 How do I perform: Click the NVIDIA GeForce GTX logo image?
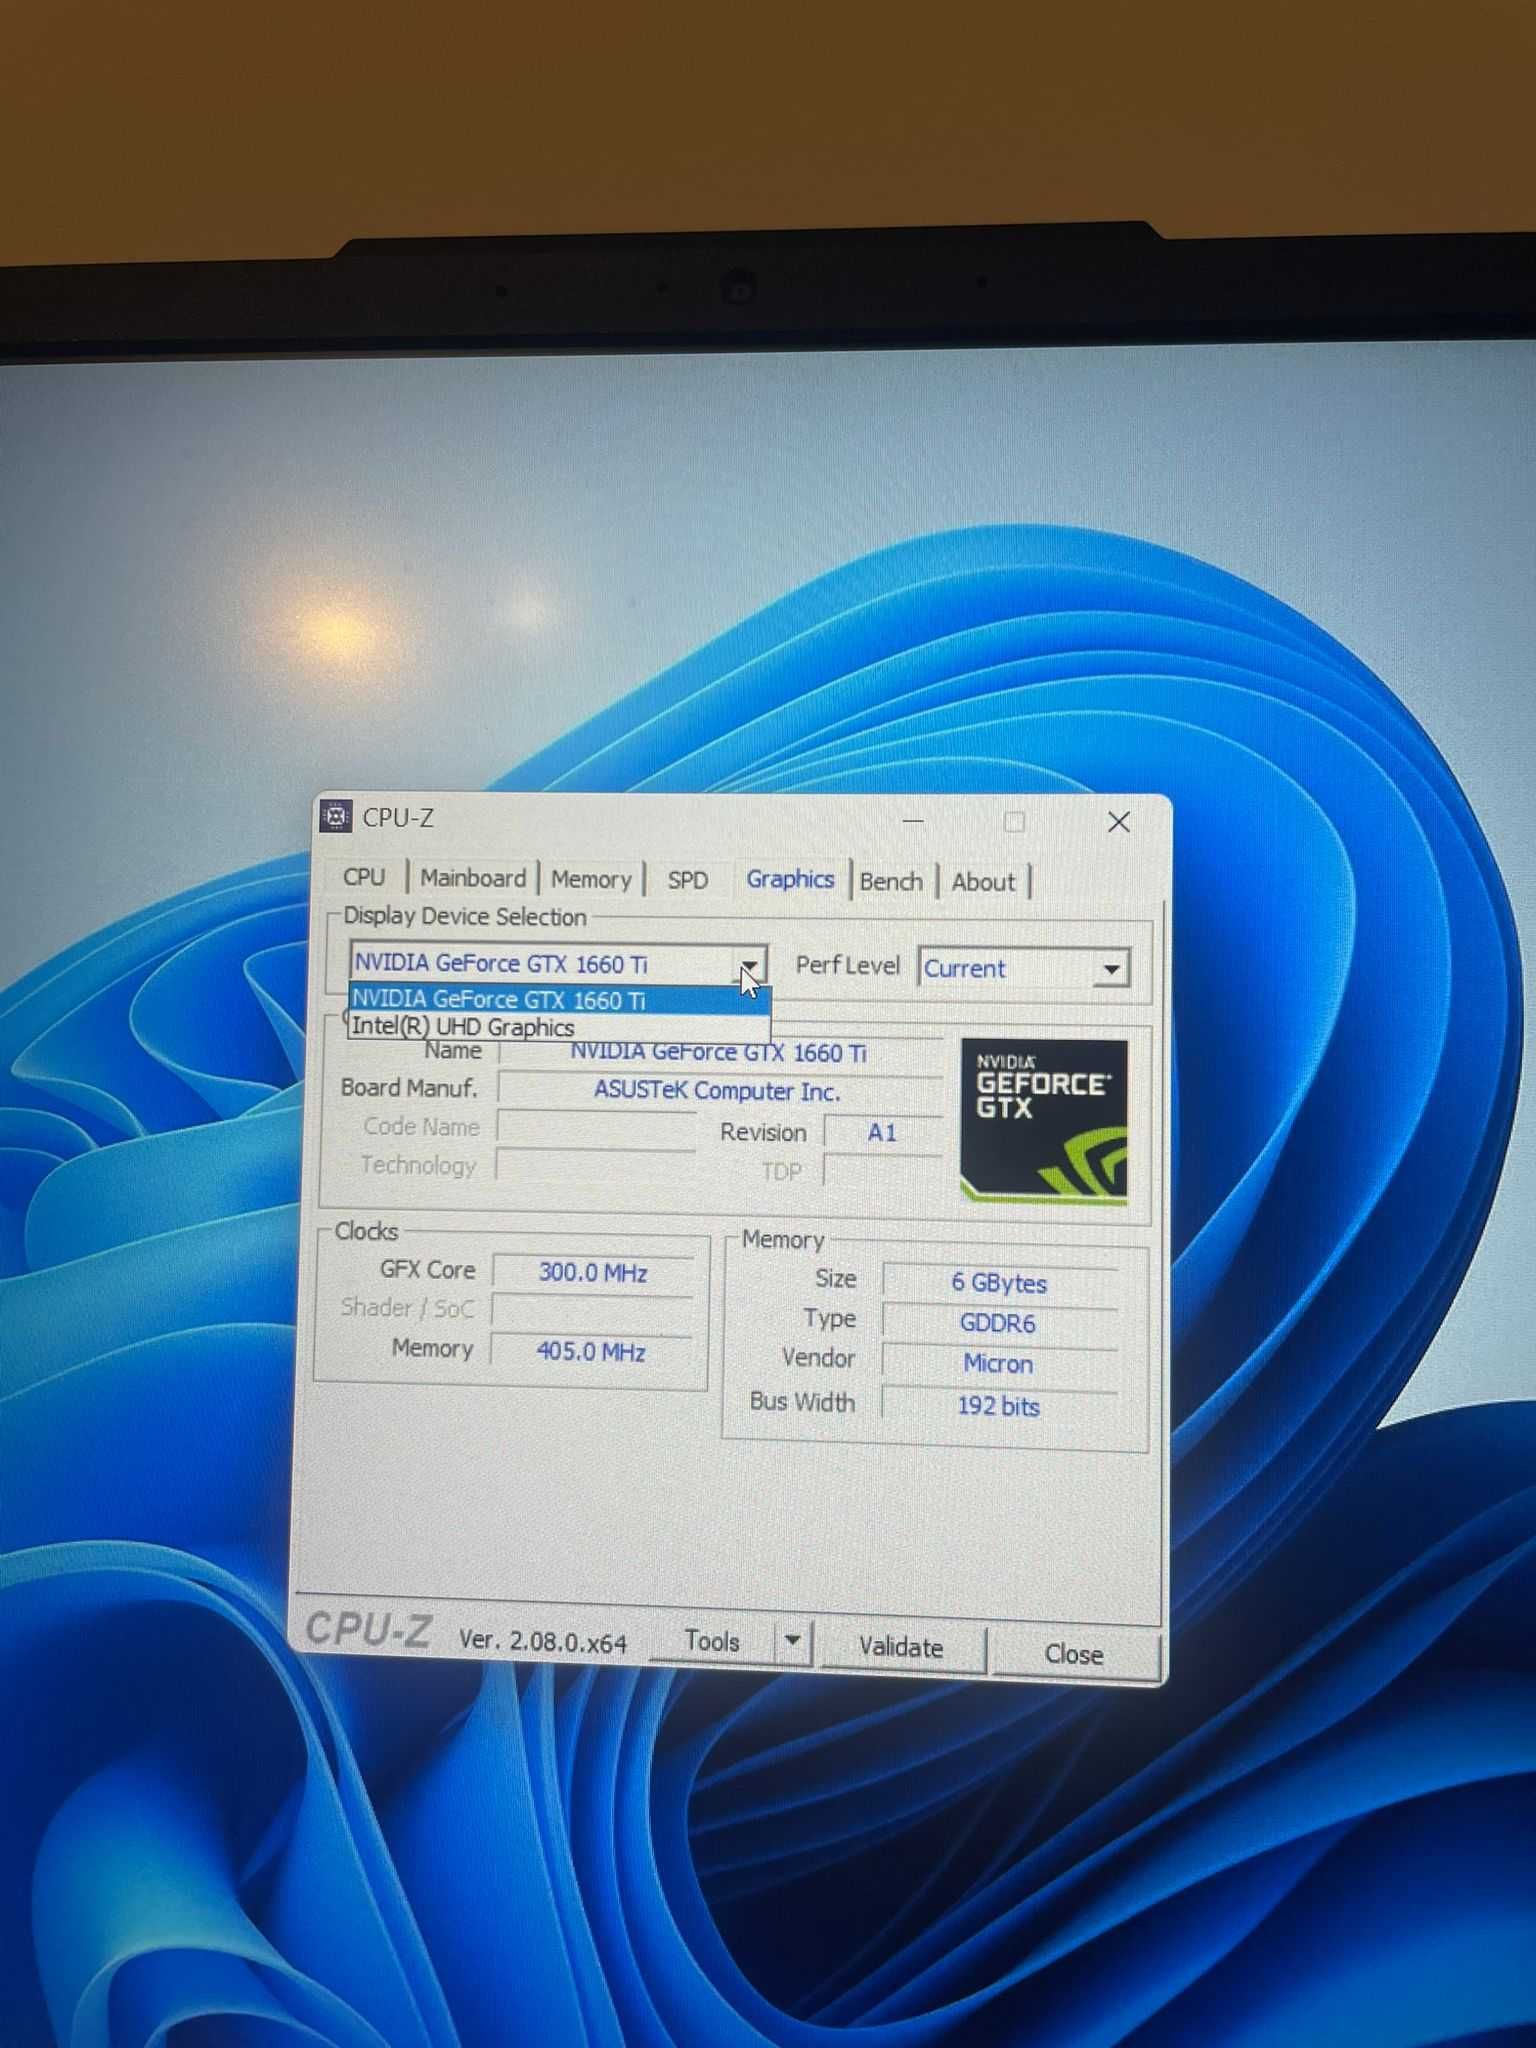(1044, 1120)
